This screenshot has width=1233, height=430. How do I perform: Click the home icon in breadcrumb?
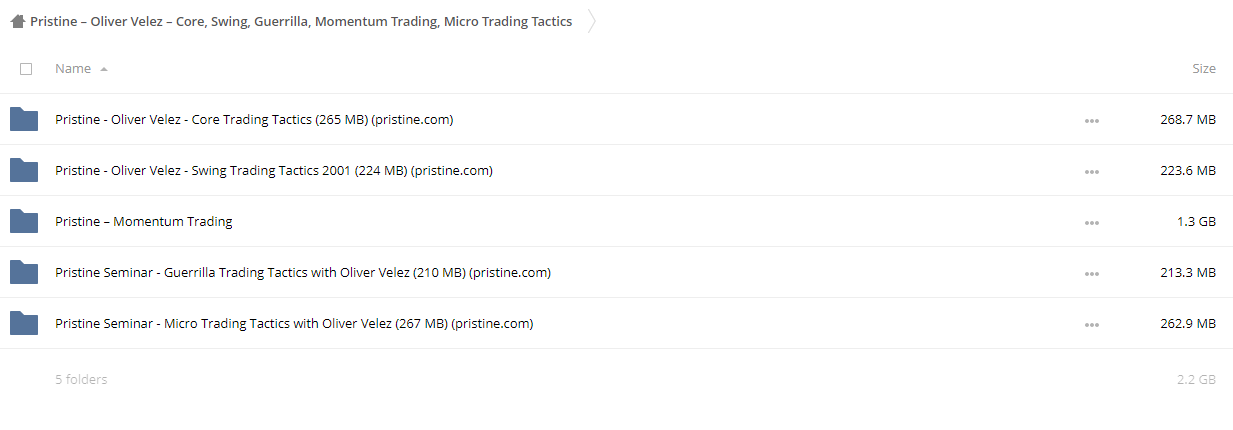click(17, 21)
